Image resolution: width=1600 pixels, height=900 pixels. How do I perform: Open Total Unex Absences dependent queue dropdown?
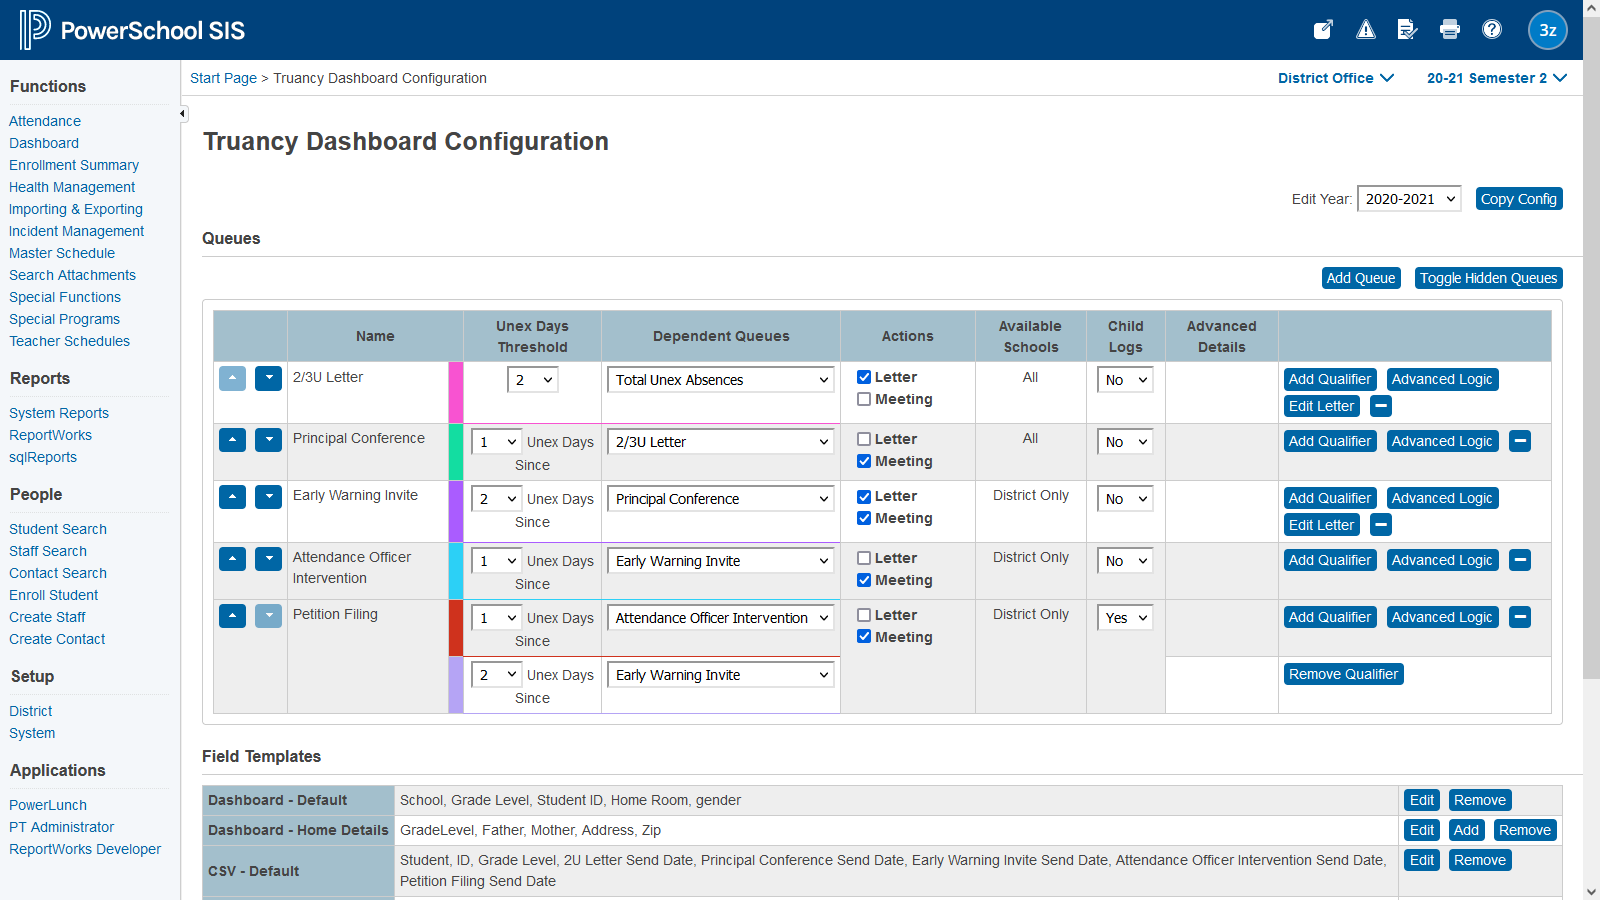click(x=720, y=380)
